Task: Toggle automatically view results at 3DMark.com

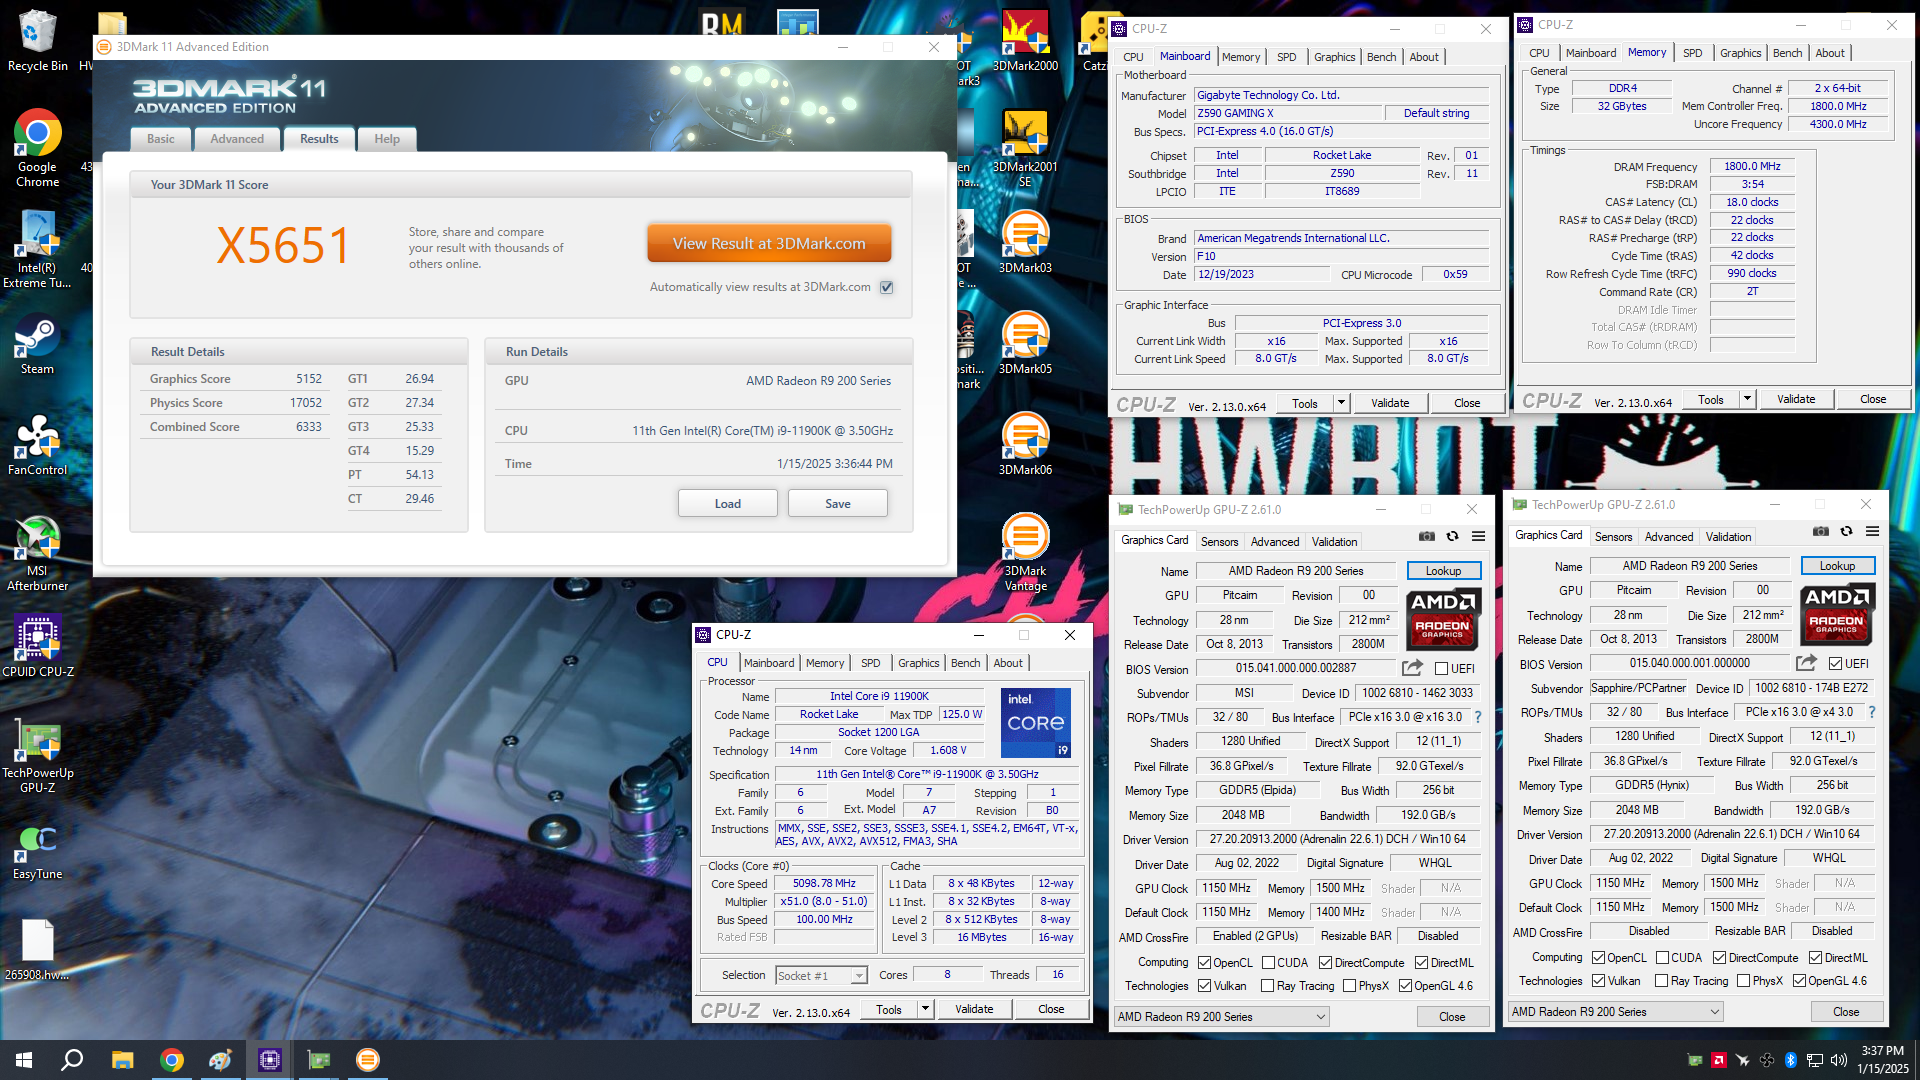Action: point(886,287)
